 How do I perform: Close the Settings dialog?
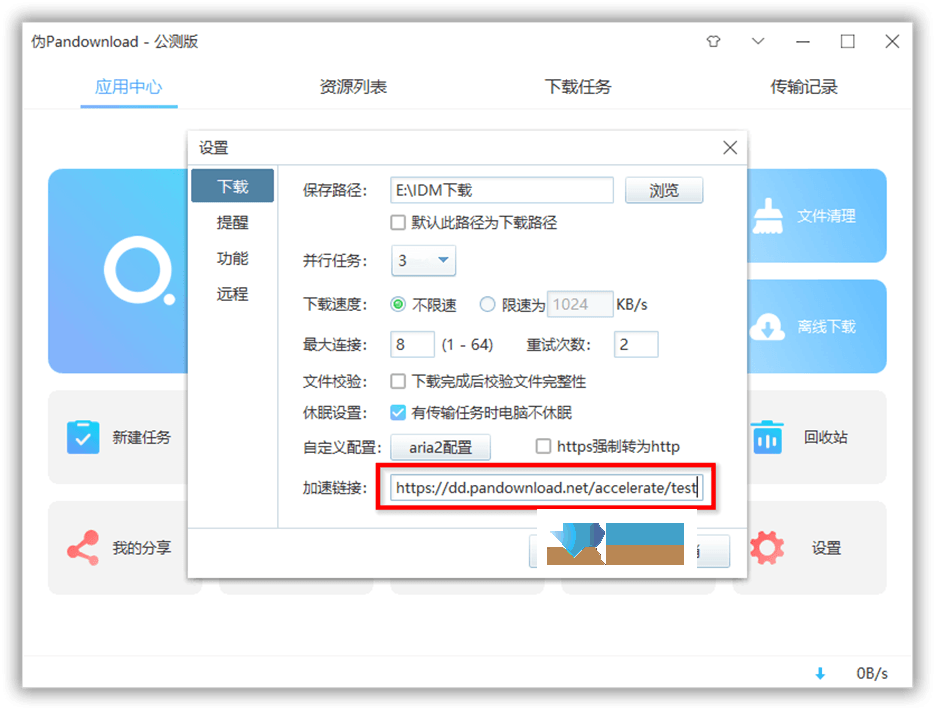[x=730, y=148]
